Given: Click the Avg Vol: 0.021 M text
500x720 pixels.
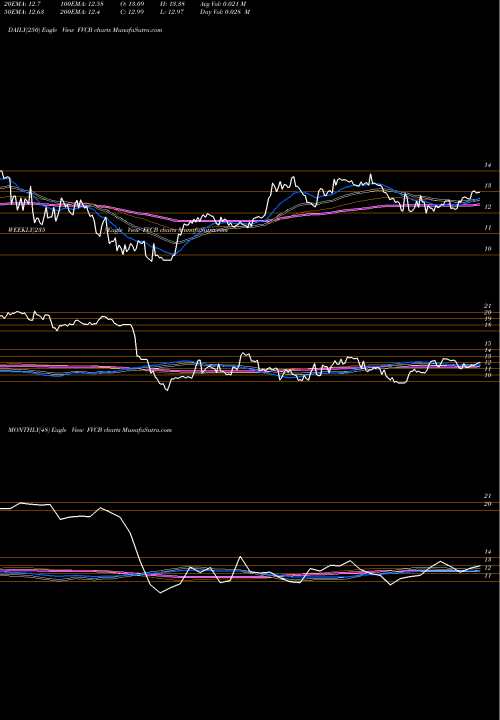Looking at the screenshot, I should [223, 4].
